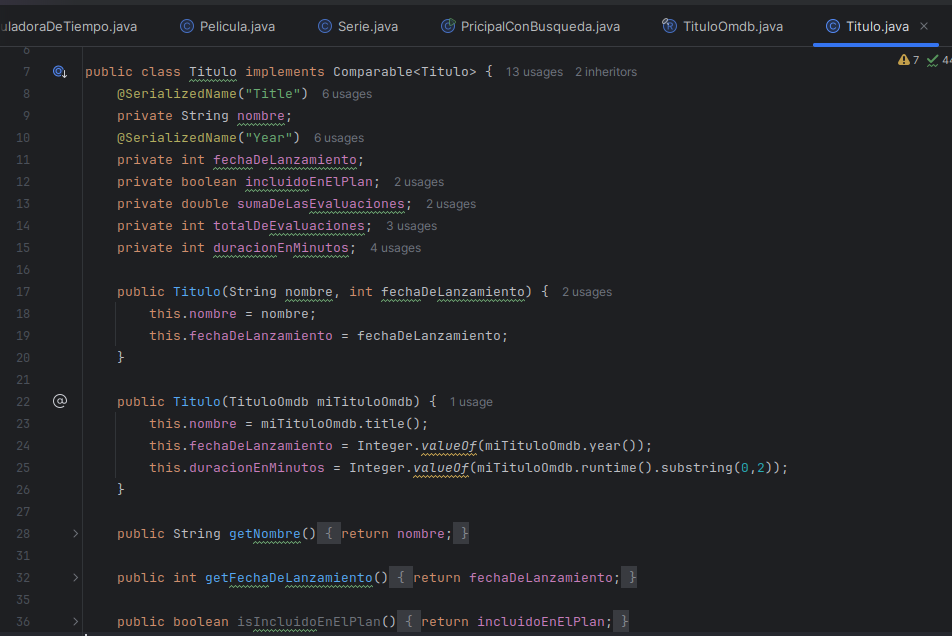Viewport: 952px width, 636px height.
Task: Switch to the Serie.java tab
Action: (x=358, y=26)
